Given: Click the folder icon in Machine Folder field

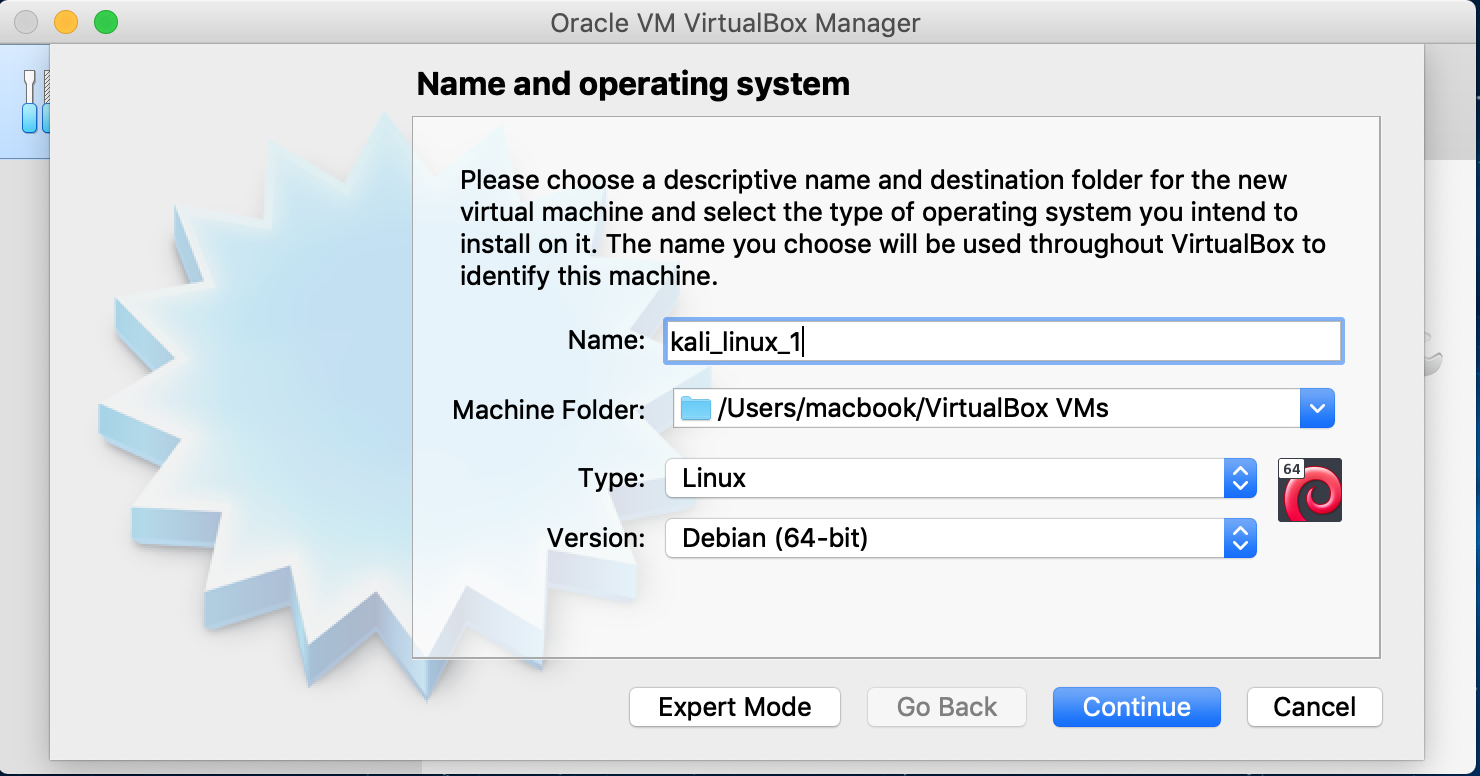Looking at the screenshot, I should [x=695, y=408].
